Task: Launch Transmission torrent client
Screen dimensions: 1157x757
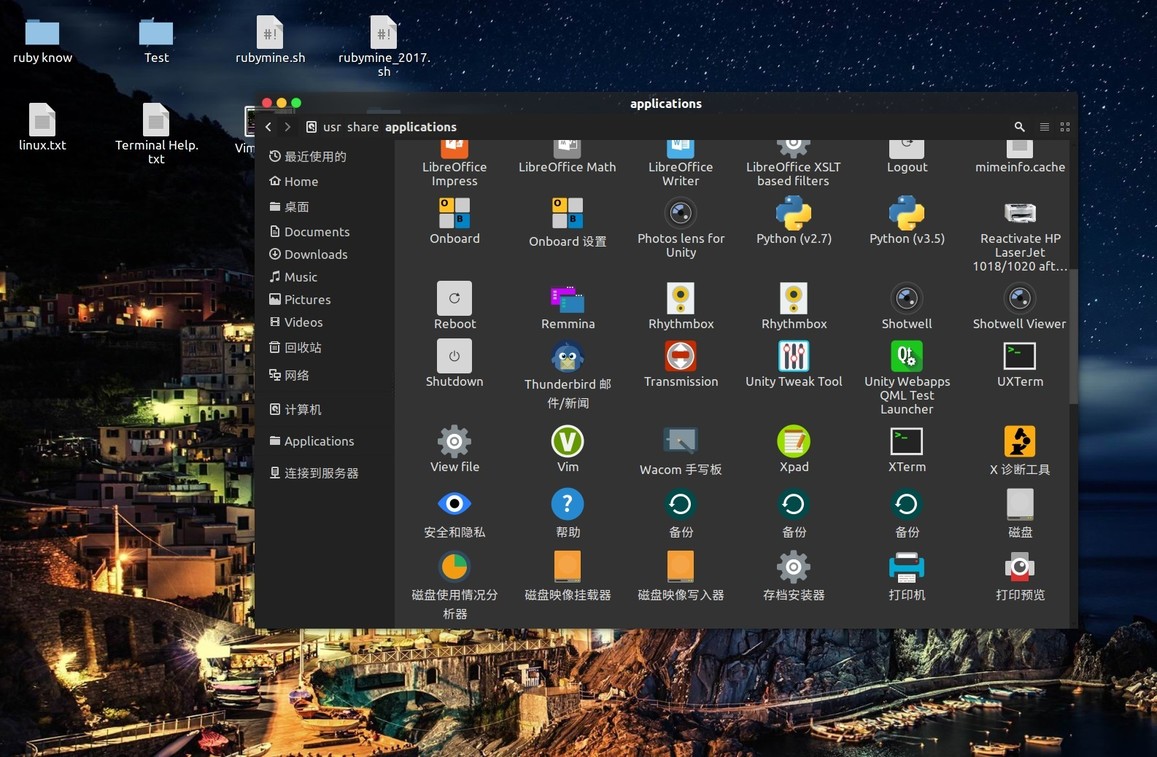Action: (x=680, y=356)
